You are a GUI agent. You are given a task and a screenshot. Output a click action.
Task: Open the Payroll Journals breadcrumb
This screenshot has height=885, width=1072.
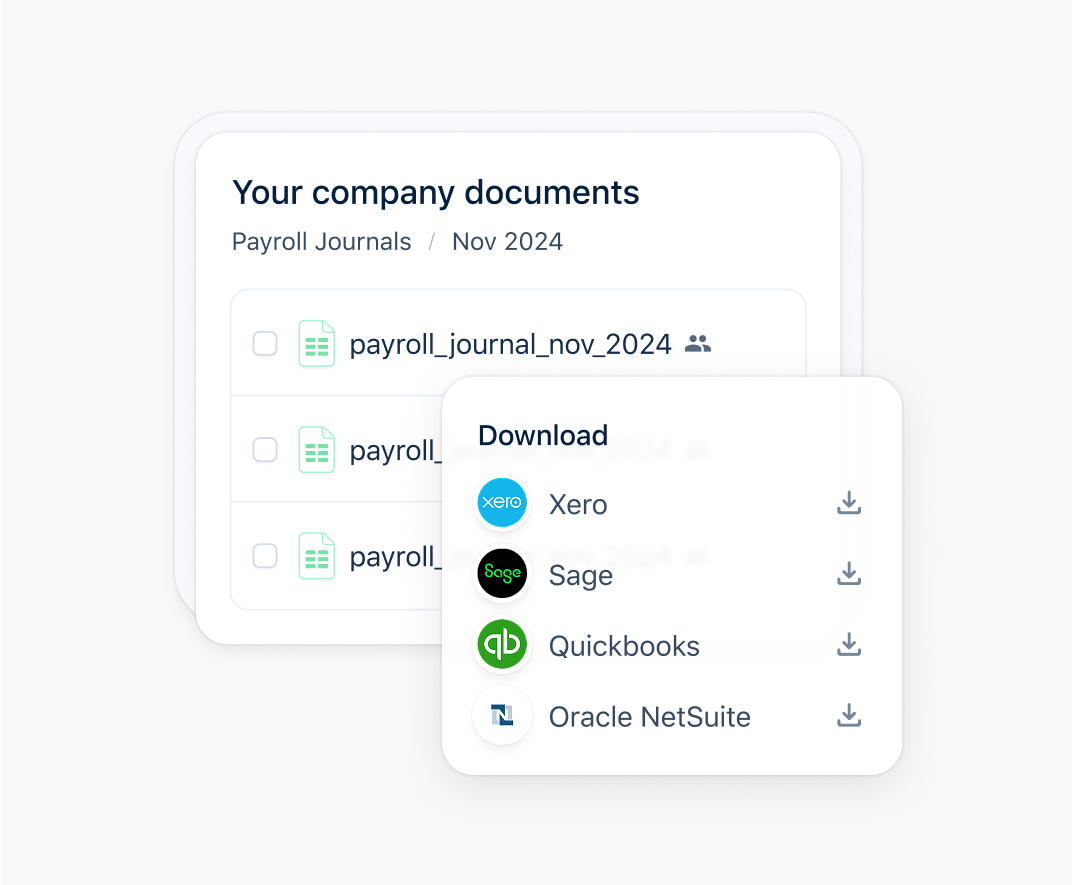[x=321, y=241]
